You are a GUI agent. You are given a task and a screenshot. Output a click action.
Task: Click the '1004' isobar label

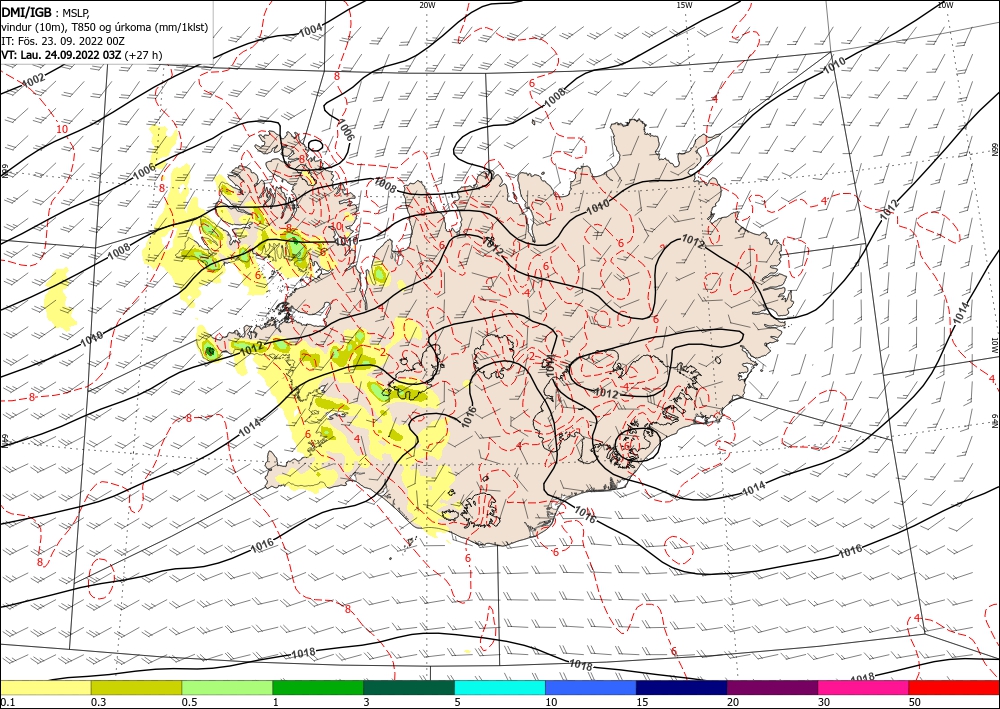311,30
